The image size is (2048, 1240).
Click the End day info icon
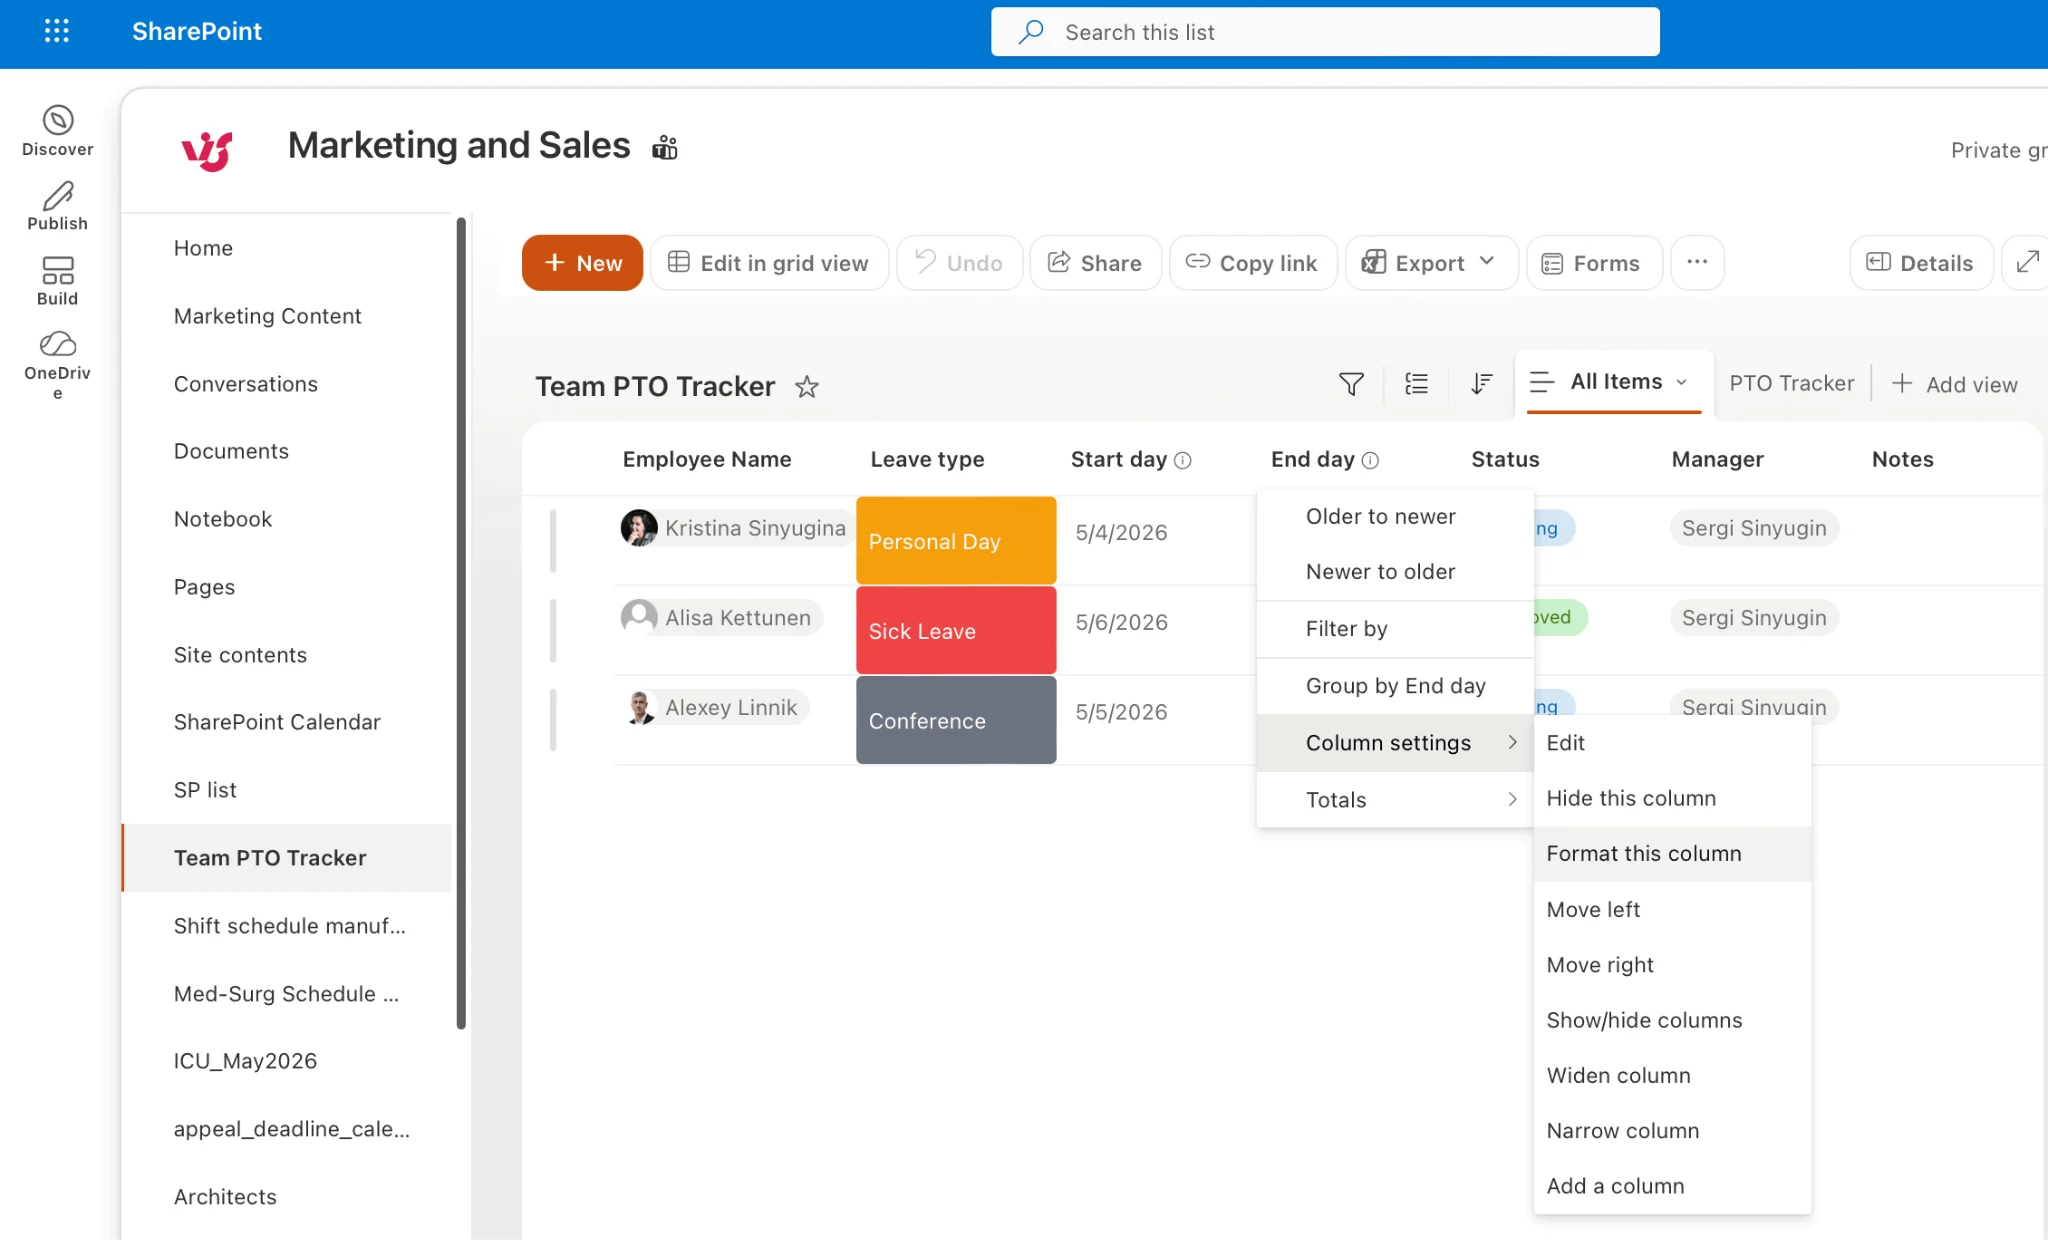1370,460
